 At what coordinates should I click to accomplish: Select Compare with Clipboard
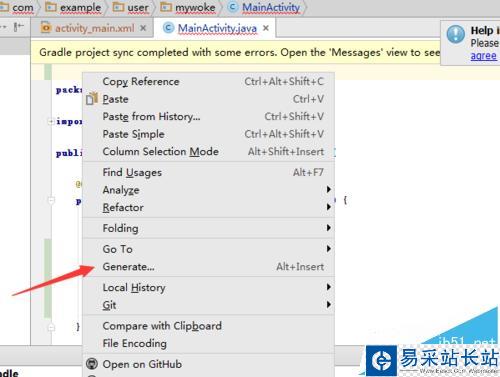(208, 326)
